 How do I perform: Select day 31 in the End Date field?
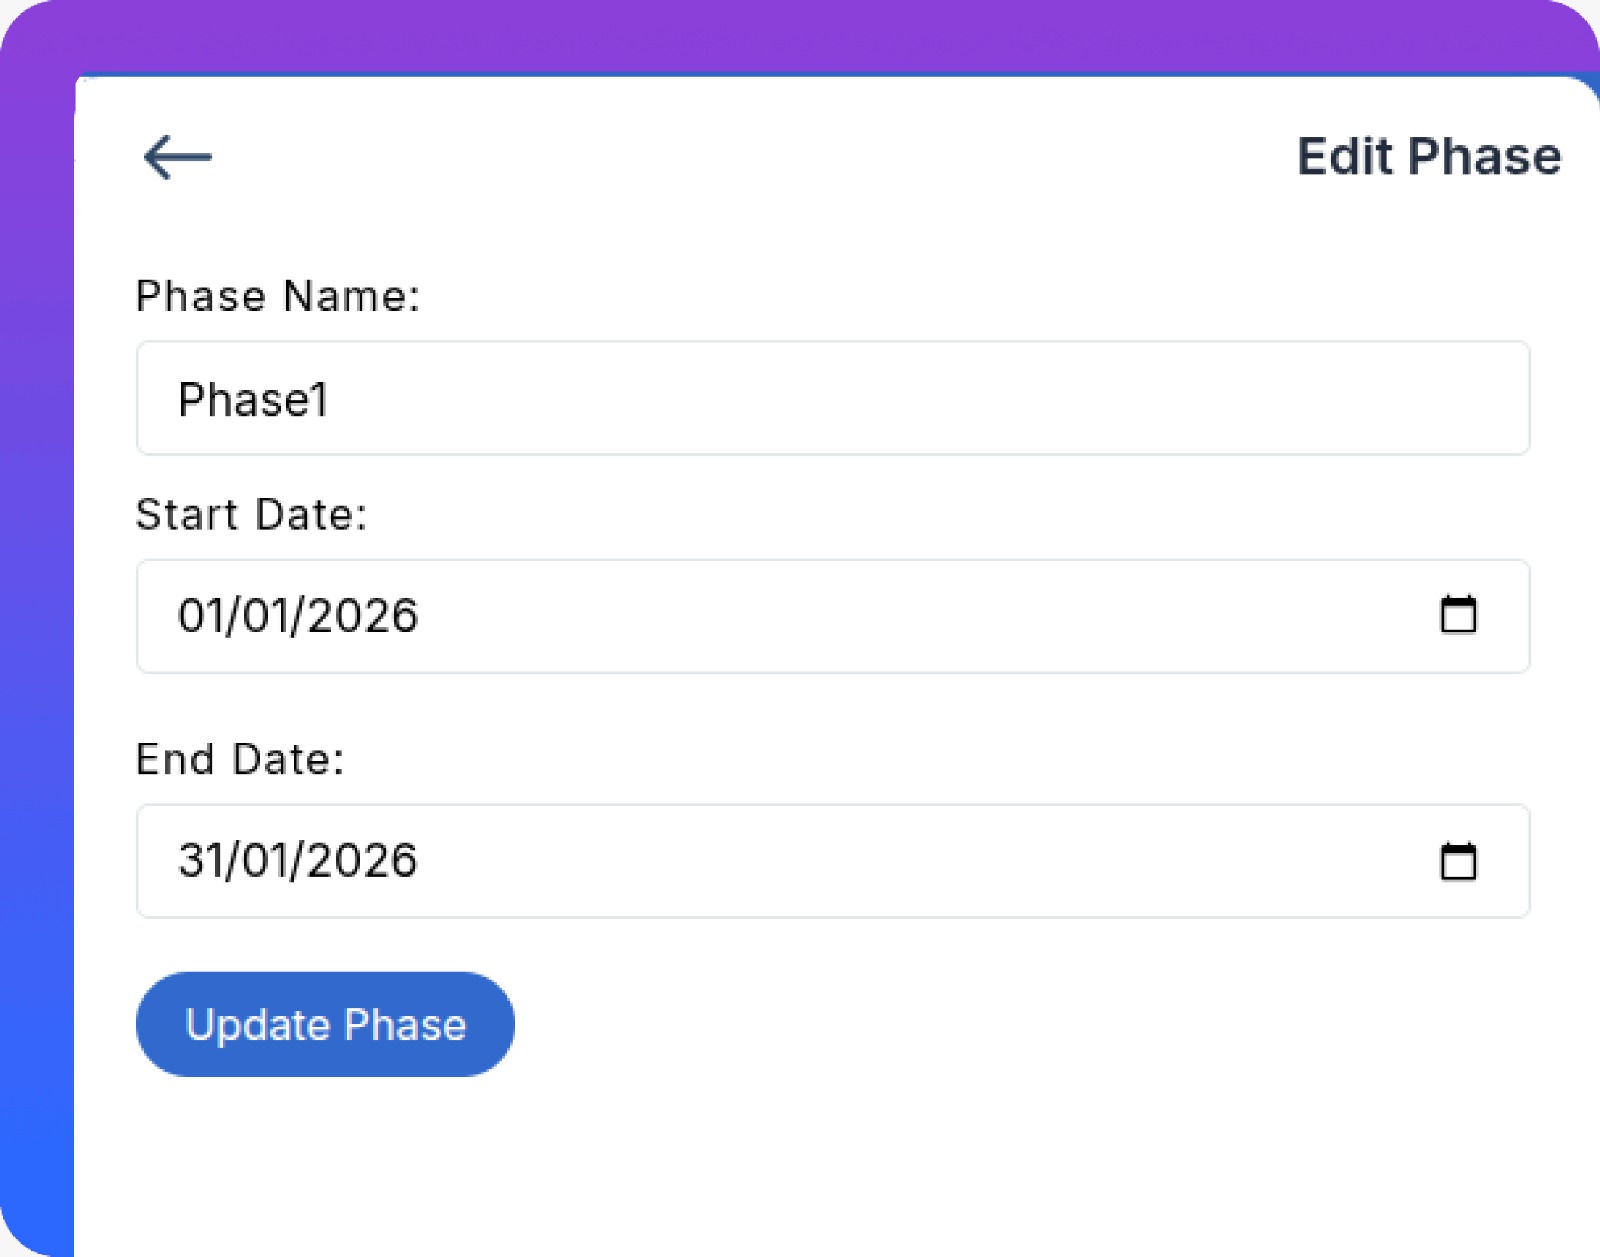201,861
